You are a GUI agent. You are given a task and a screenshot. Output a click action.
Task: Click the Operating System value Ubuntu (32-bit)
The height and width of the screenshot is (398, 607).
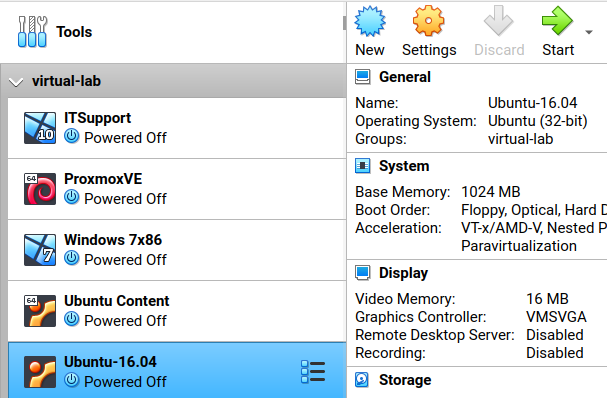pos(538,121)
